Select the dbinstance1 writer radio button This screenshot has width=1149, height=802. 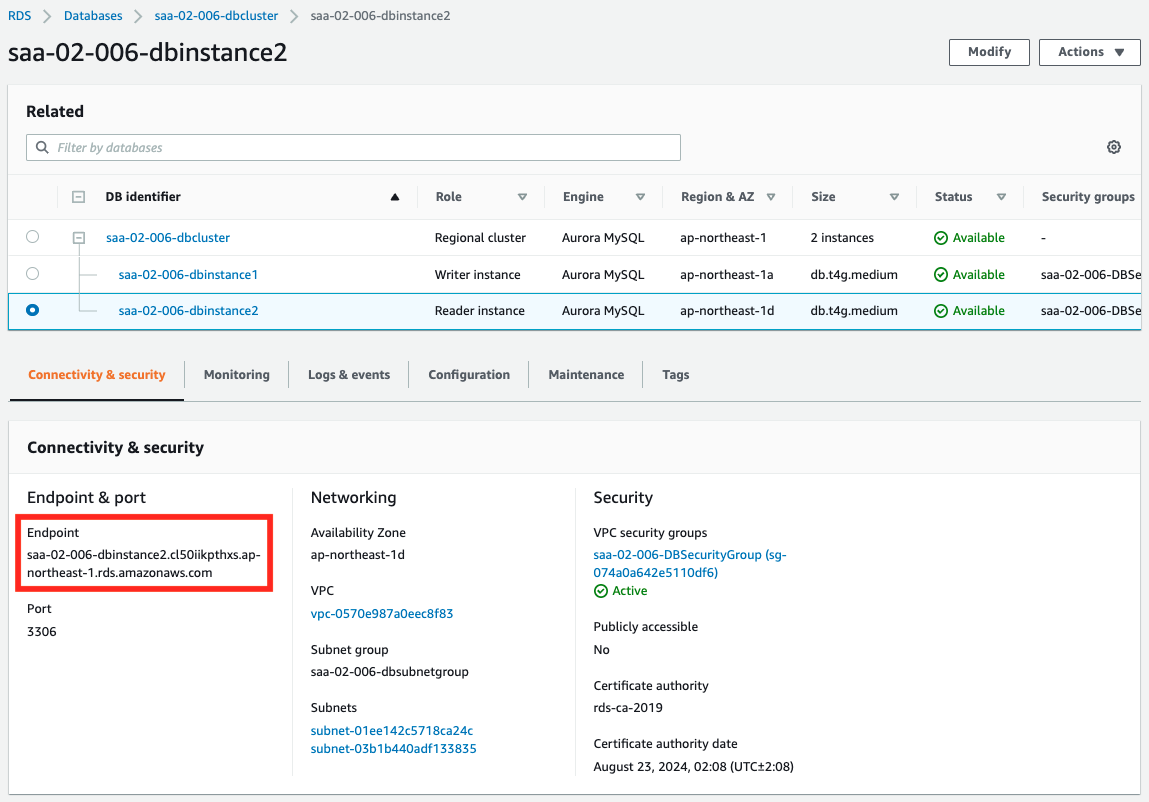tap(33, 274)
